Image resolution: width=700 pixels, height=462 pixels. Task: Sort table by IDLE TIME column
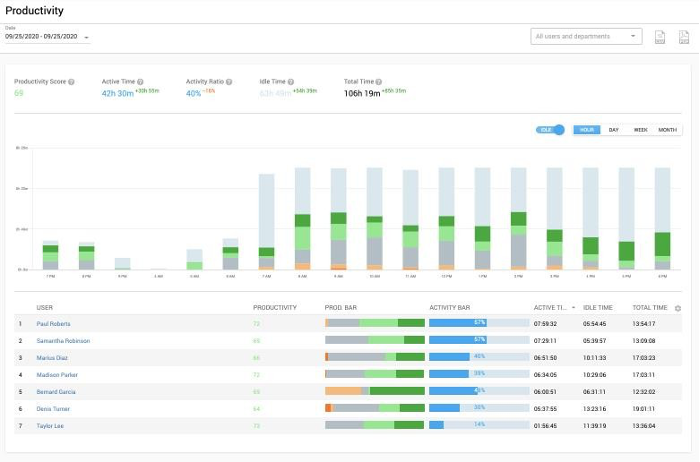[x=598, y=308]
